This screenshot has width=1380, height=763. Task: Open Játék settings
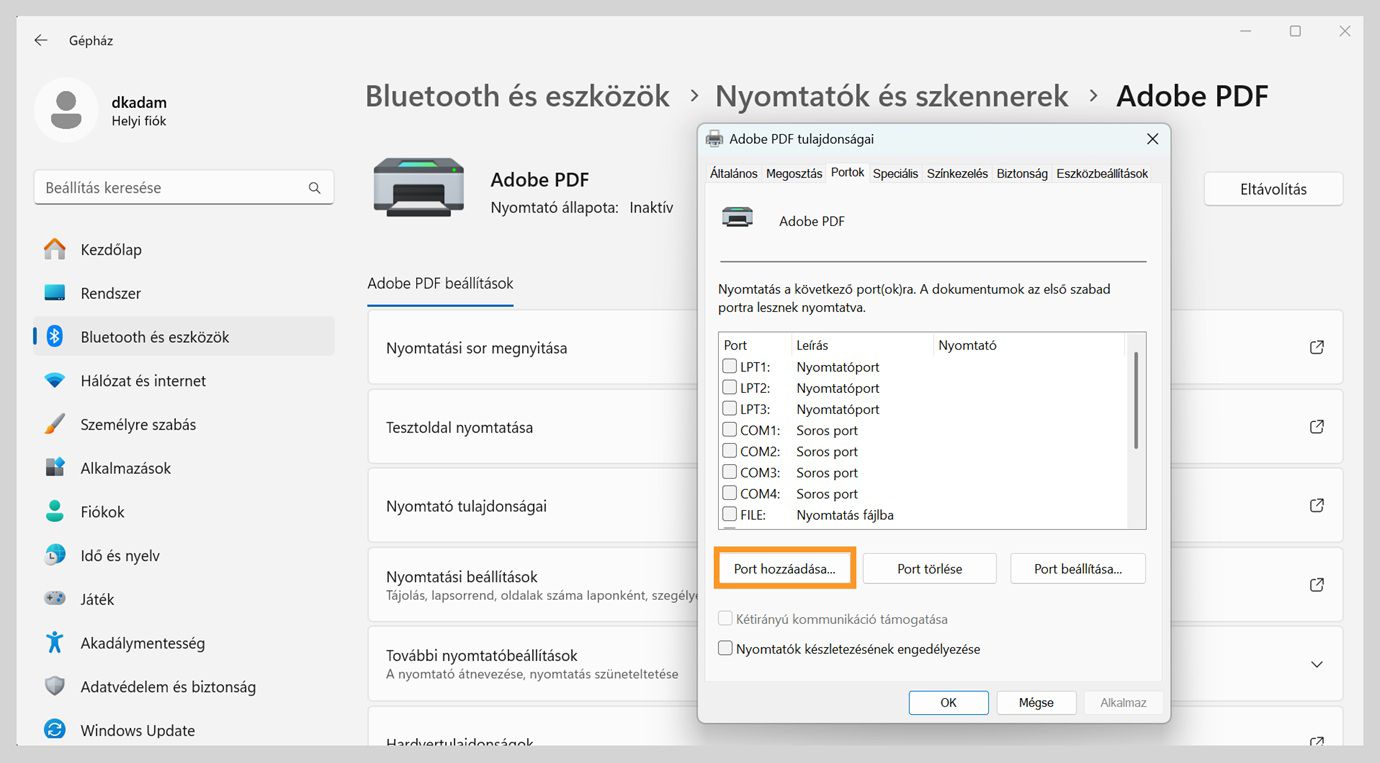pyautogui.click(x=103, y=598)
